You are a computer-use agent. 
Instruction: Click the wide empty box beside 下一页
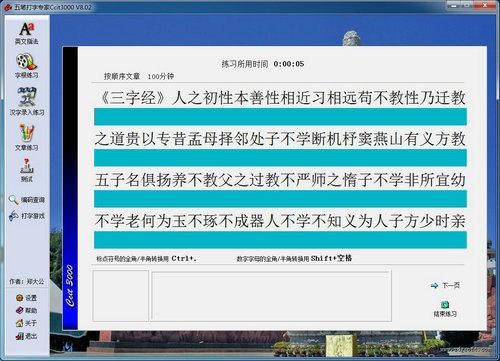[x=271, y=296]
